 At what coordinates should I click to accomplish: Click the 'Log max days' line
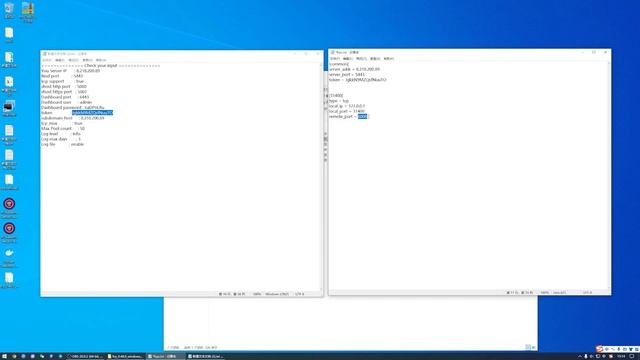pyautogui.click(x=61, y=139)
